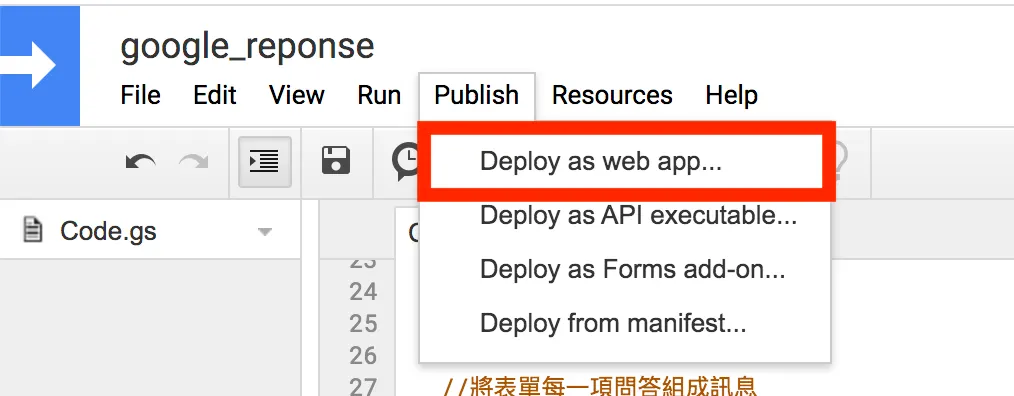Save the project with the floppy disk icon
Viewport: 1014px width, 396px height.
tap(336, 161)
